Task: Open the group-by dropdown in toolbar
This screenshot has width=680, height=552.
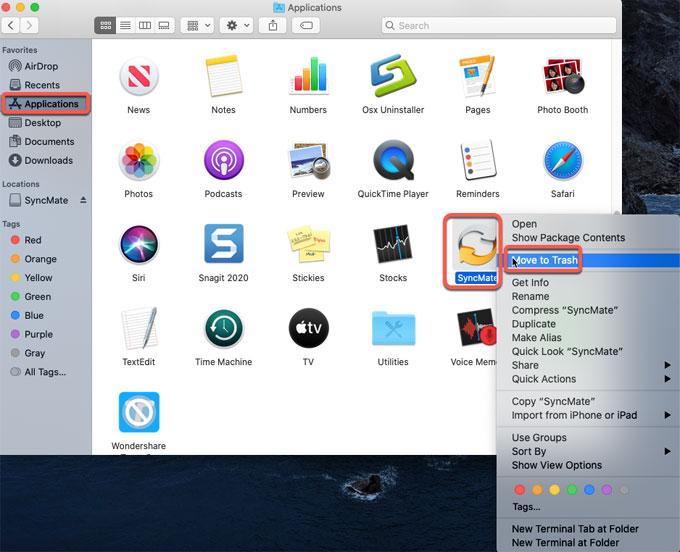Action: pos(198,26)
